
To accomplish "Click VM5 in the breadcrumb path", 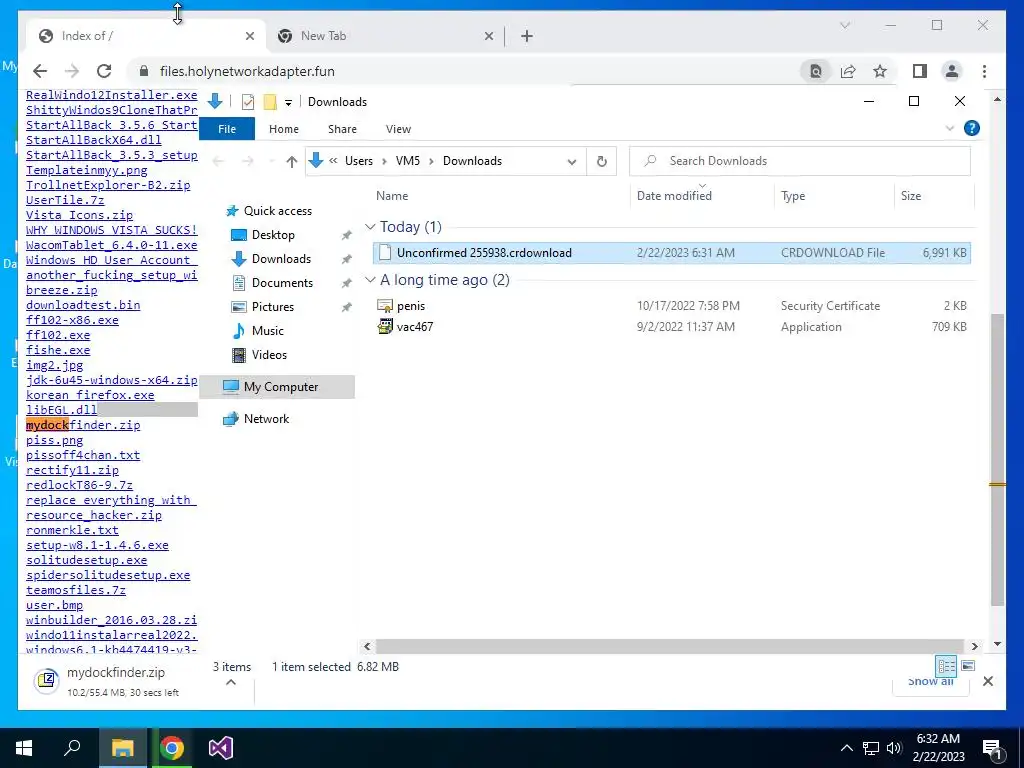I will [408, 161].
